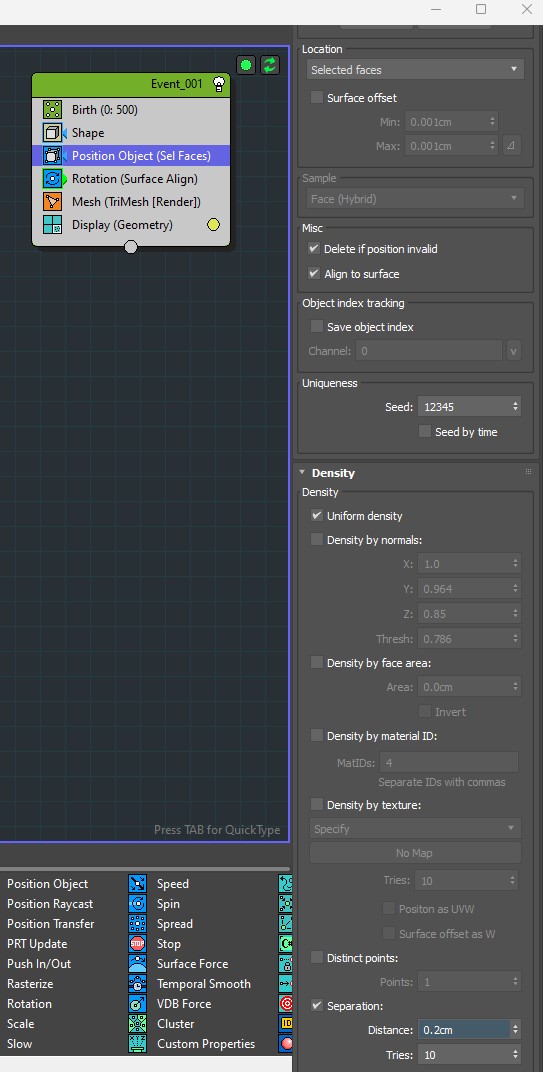Click the Rotation (Surface Align) operator icon

pyautogui.click(x=53, y=179)
